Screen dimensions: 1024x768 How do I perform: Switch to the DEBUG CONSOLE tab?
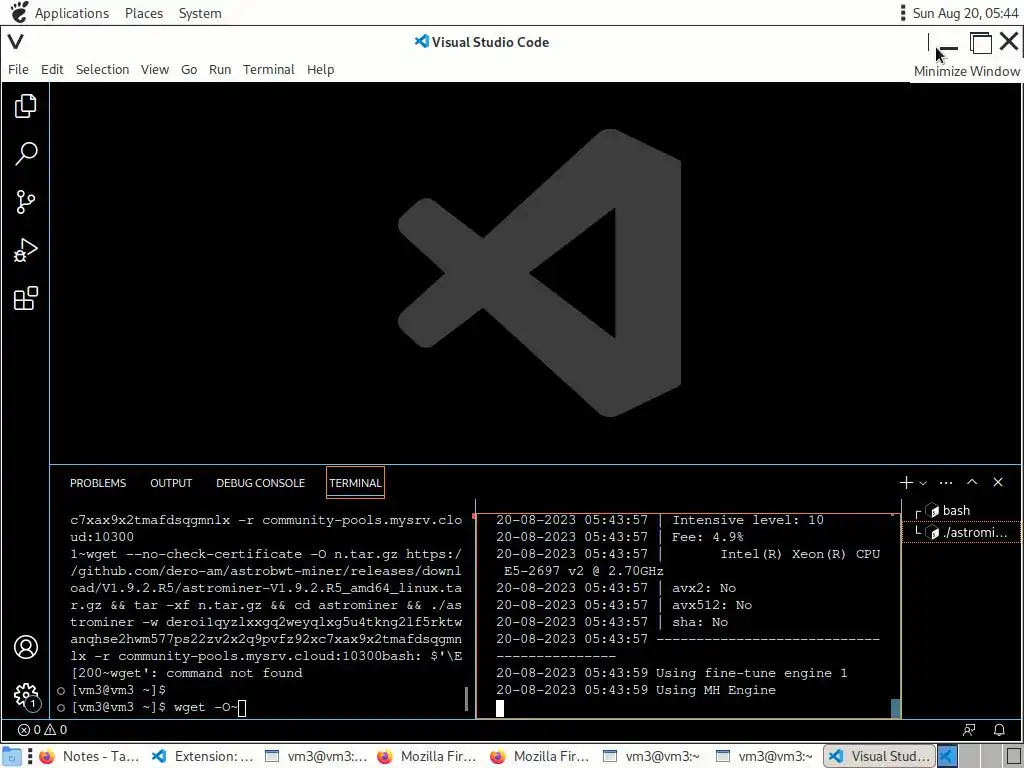click(x=261, y=483)
